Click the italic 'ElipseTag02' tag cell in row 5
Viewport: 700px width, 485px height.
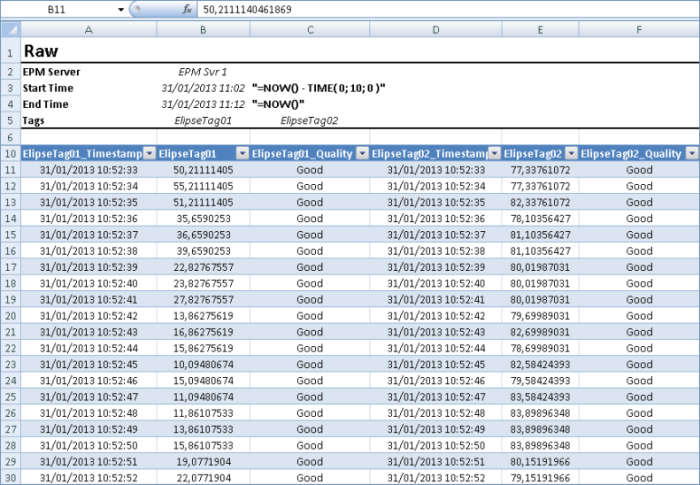309,121
